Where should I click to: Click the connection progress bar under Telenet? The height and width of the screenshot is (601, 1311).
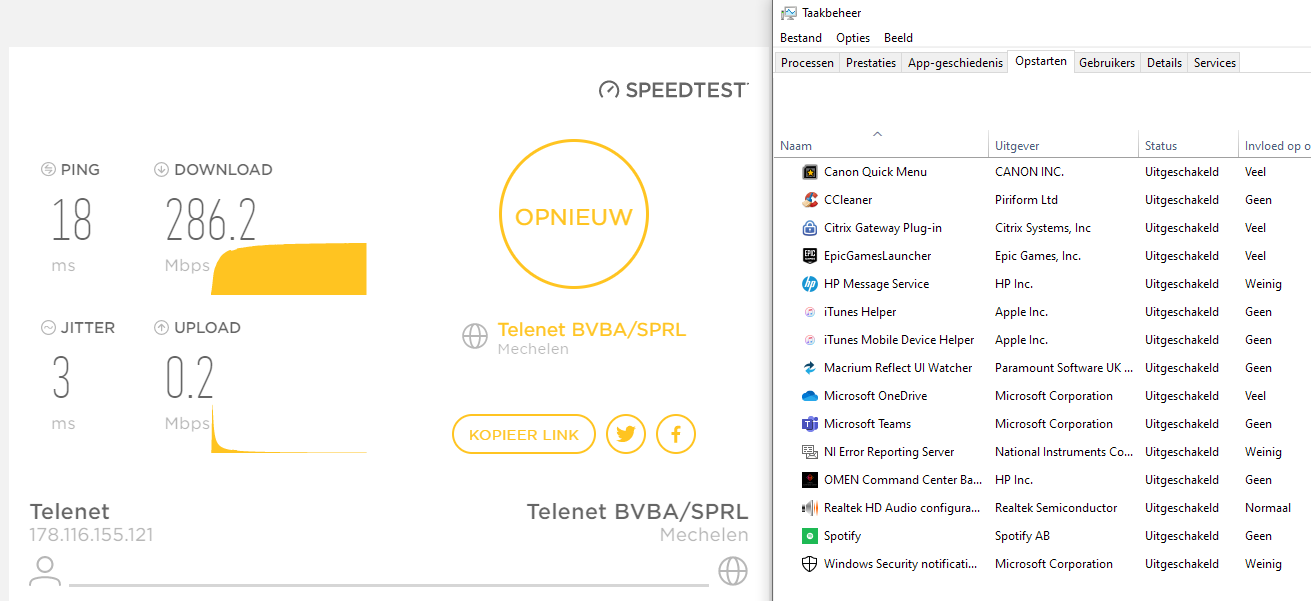pyautogui.click(x=389, y=584)
